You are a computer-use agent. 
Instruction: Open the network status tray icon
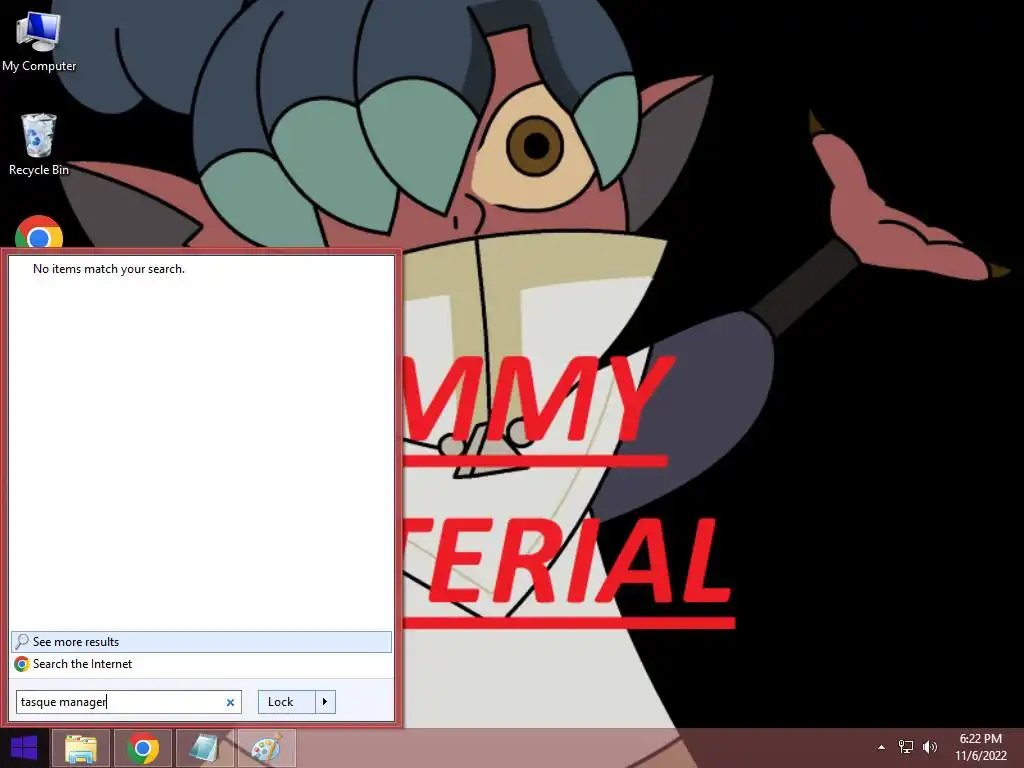906,746
